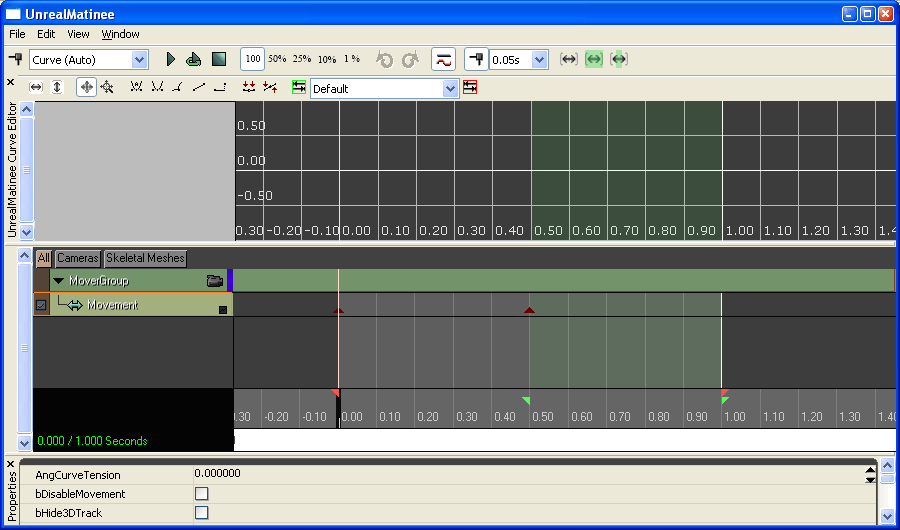
Task: Set playback speed to 1%
Action: (x=352, y=59)
